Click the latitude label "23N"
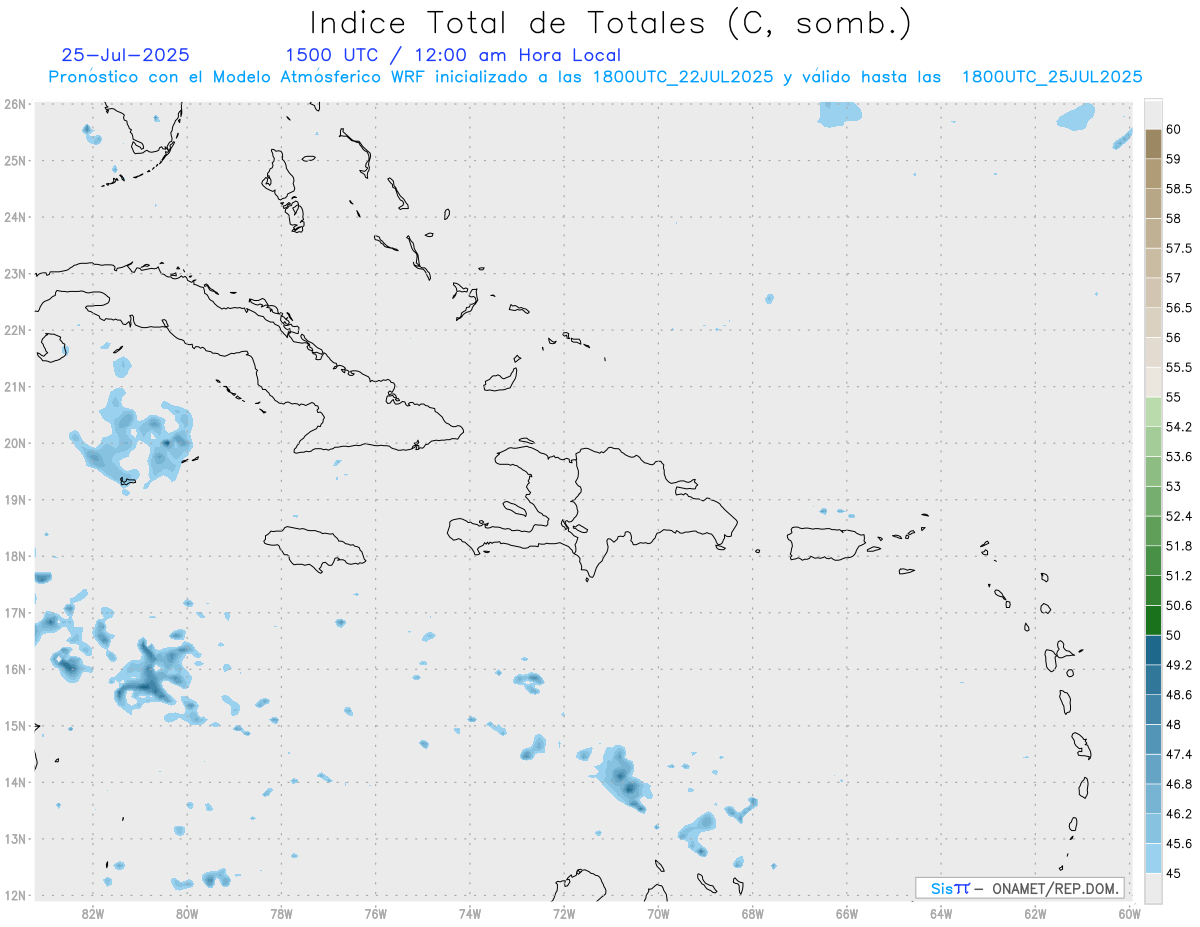The width and height of the screenshot is (1200, 927). pos(14,274)
